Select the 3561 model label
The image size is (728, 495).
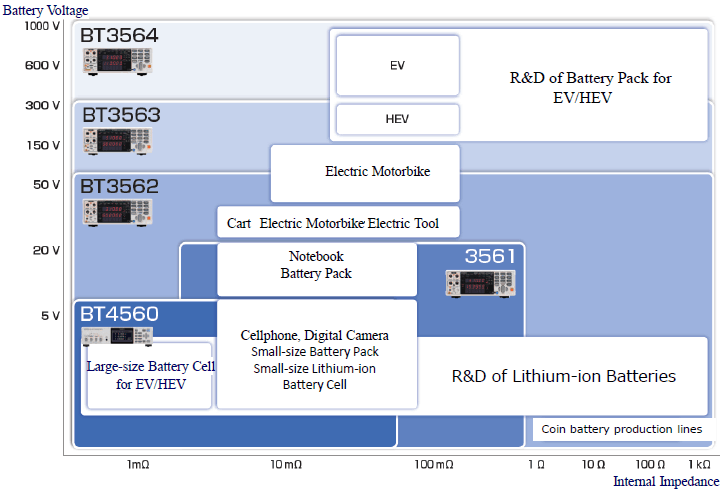pyautogui.click(x=489, y=257)
